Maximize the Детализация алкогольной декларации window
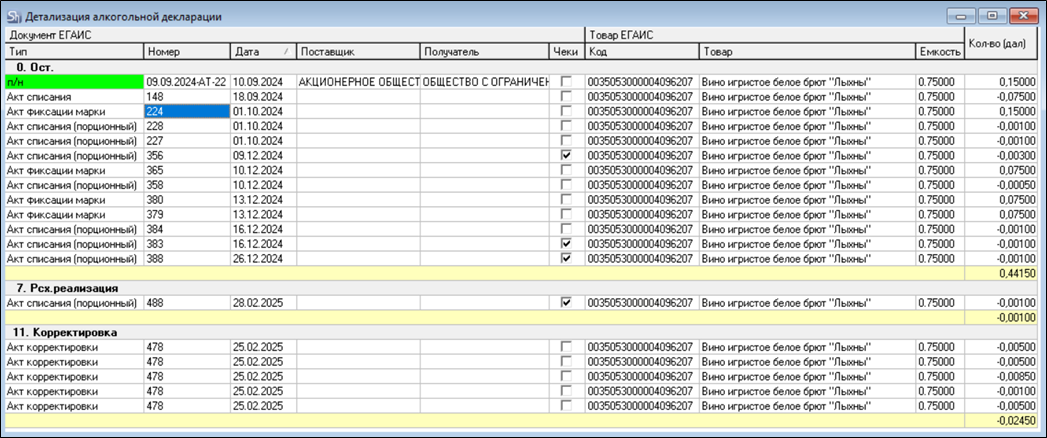The image size is (1047, 438). (993, 16)
